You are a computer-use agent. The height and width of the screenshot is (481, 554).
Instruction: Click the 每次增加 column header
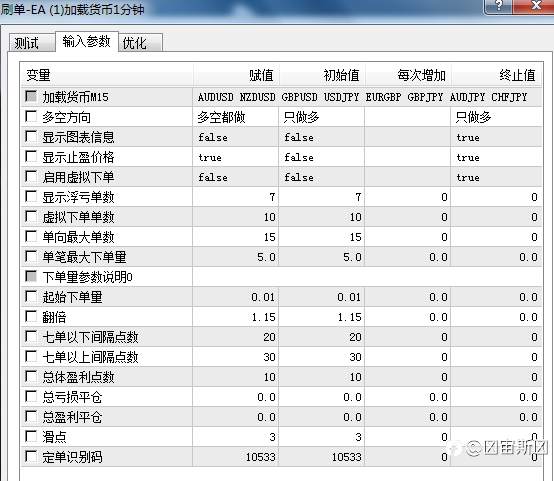(408, 75)
